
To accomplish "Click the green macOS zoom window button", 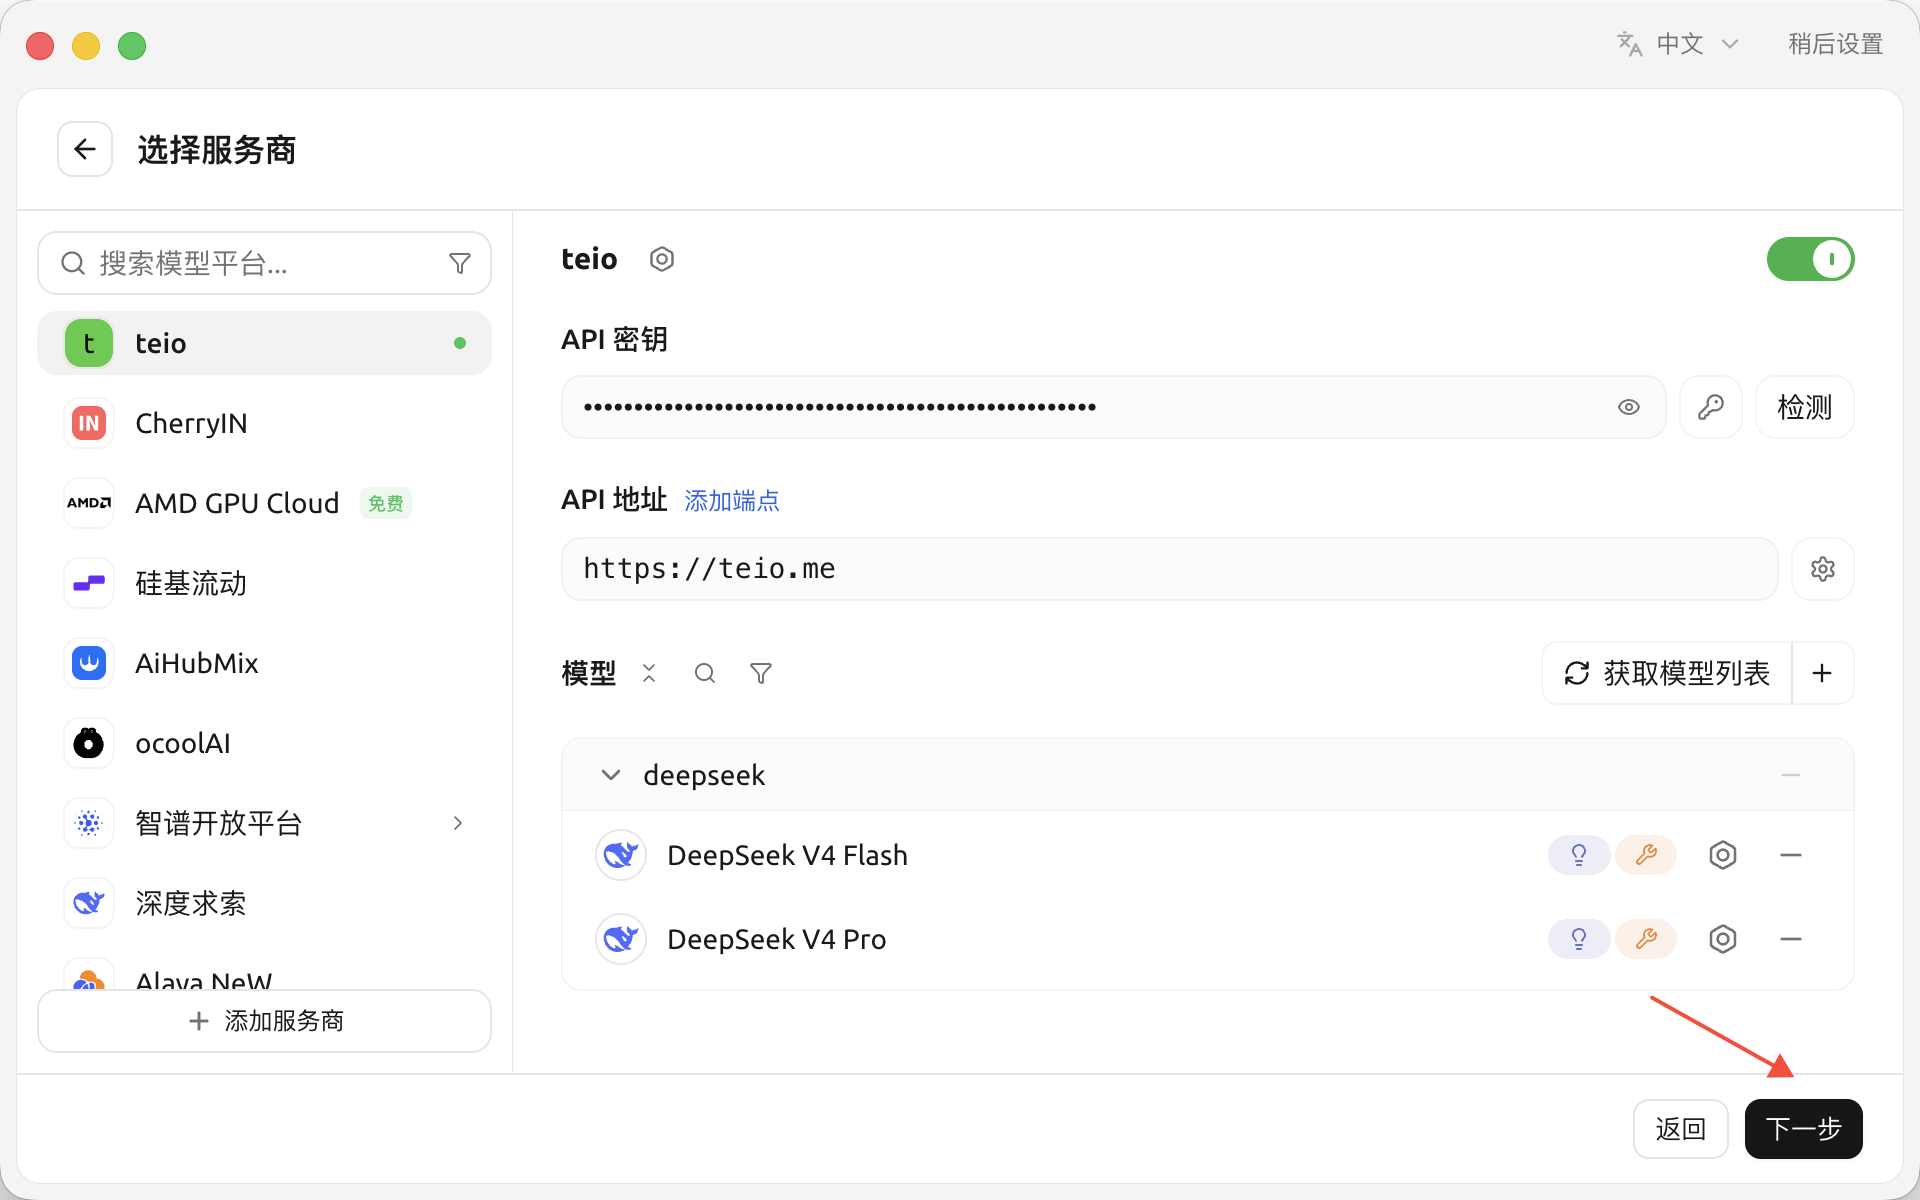I will pos(132,46).
